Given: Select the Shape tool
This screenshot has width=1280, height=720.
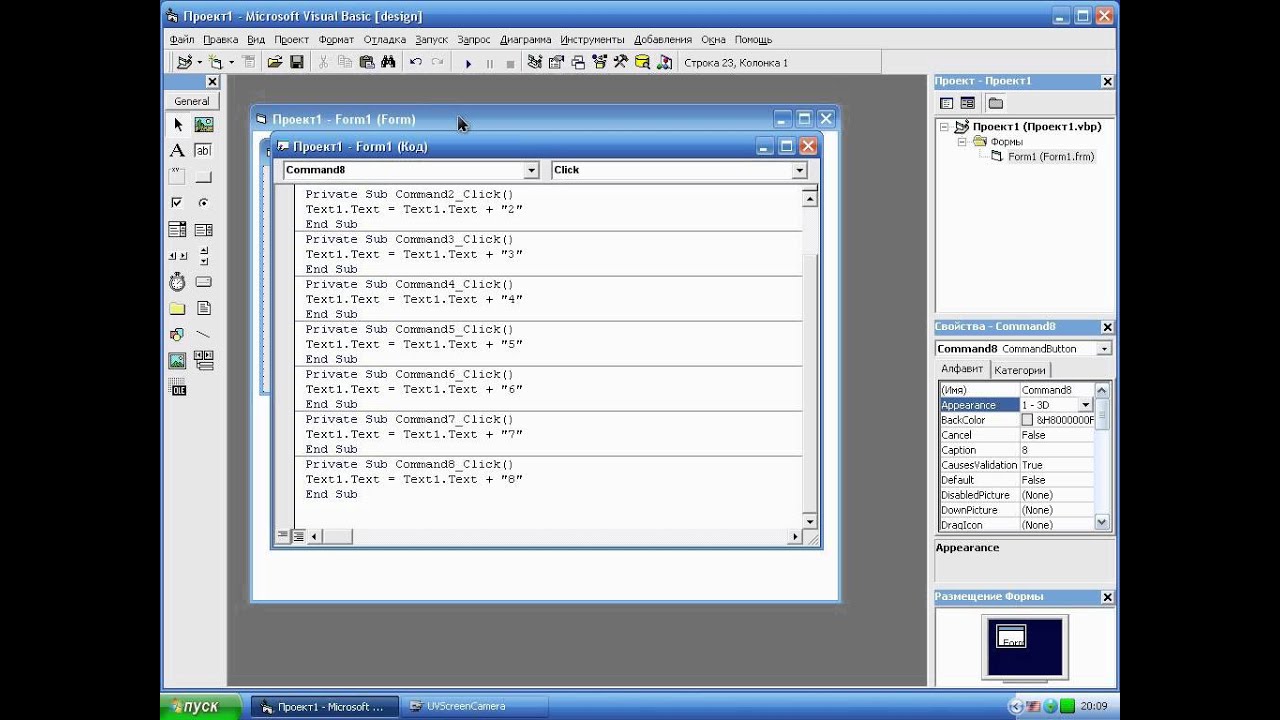Looking at the screenshot, I should [177, 335].
